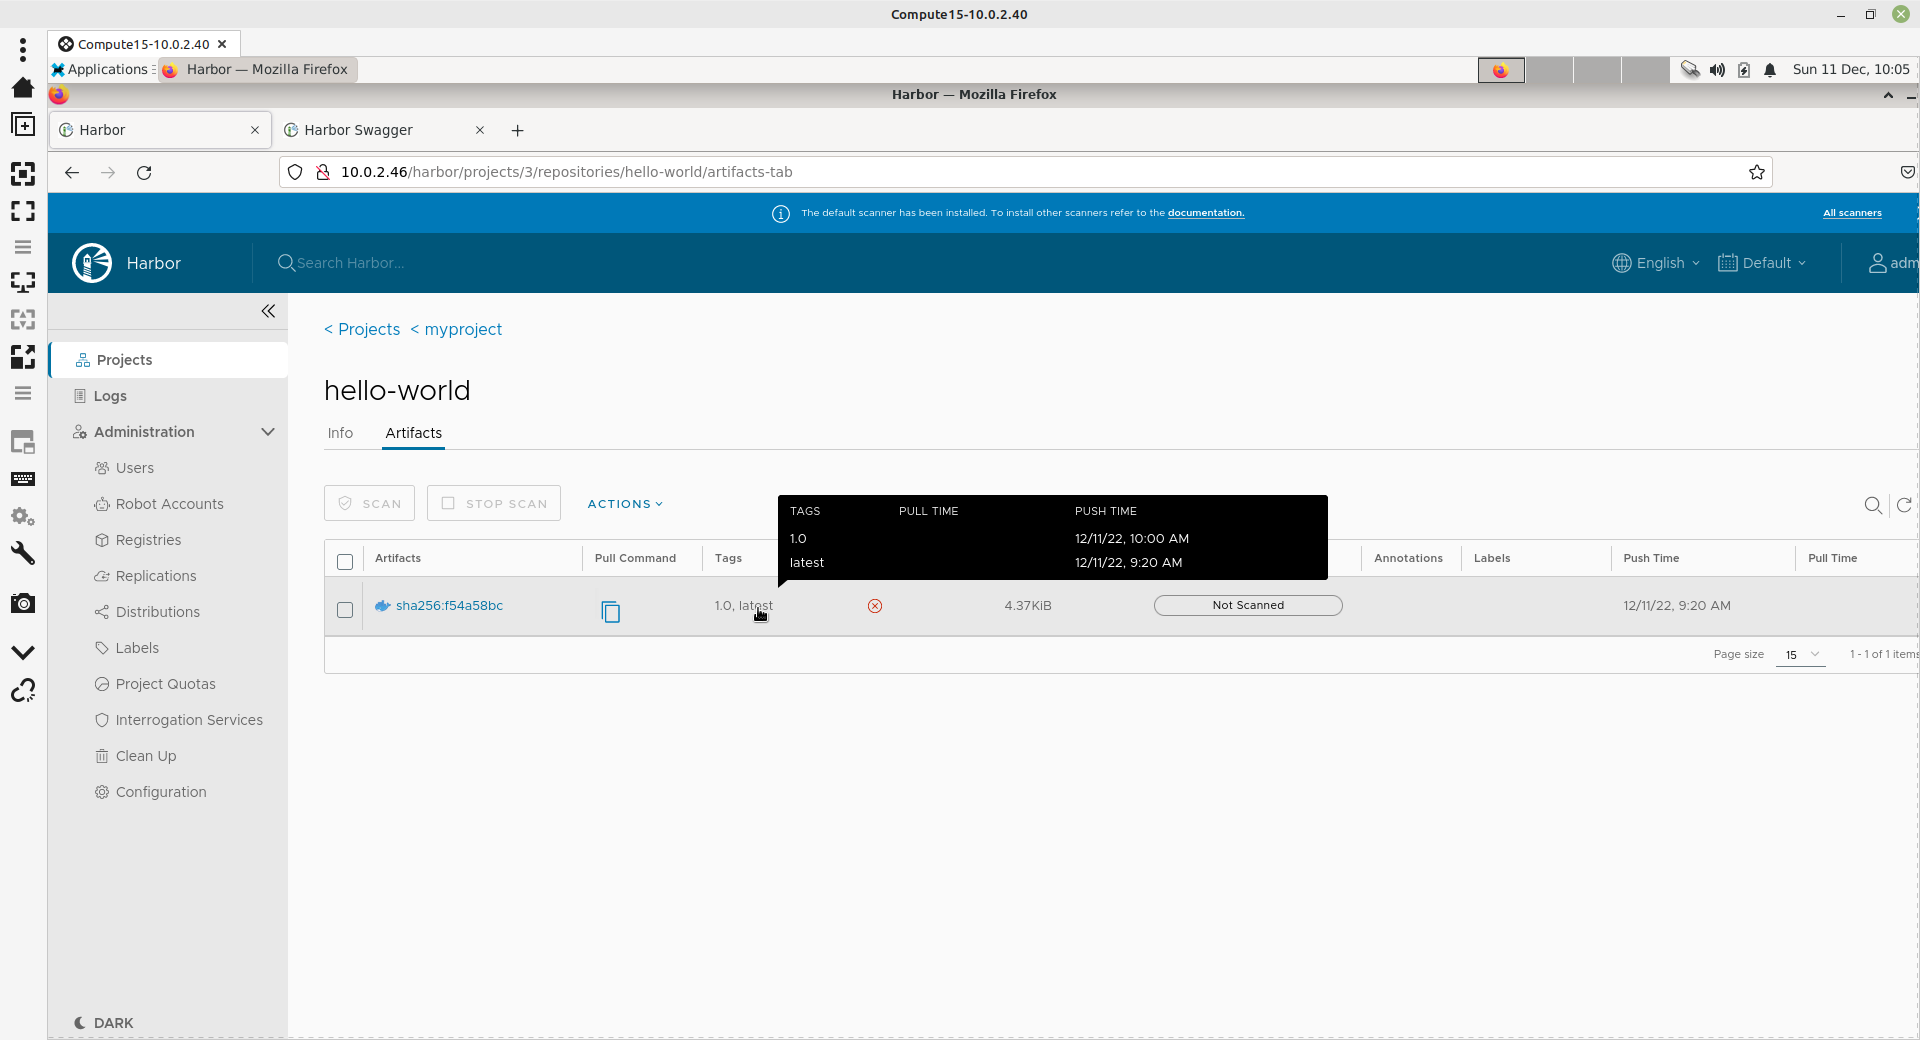
Task: Open the ACTIONS dropdown
Action: 625,504
